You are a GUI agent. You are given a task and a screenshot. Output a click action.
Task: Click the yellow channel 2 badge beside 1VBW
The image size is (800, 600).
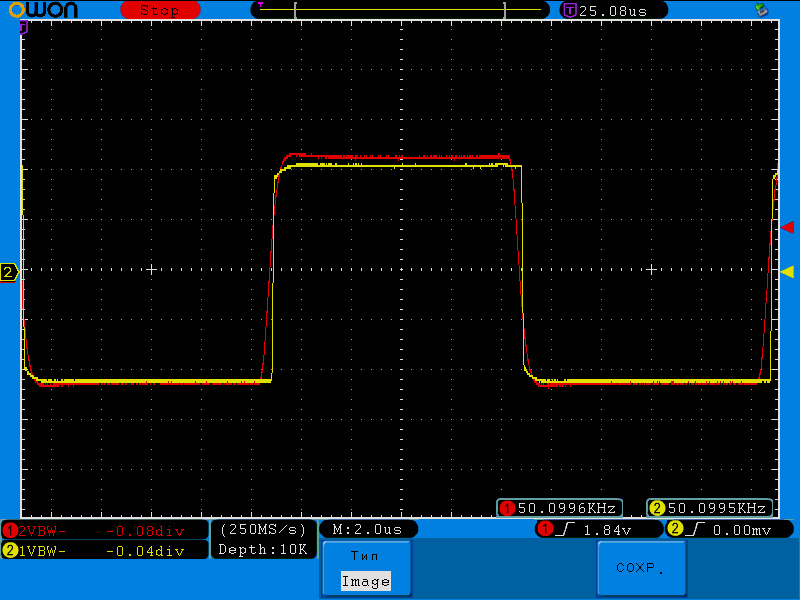pos(10,551)
